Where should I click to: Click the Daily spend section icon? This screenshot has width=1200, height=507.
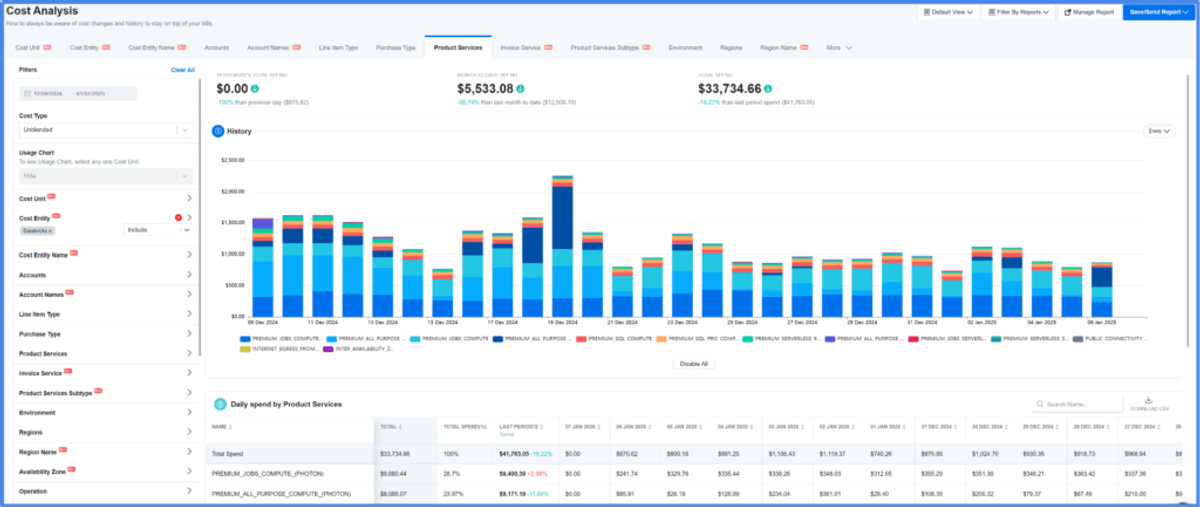(218, 404)
